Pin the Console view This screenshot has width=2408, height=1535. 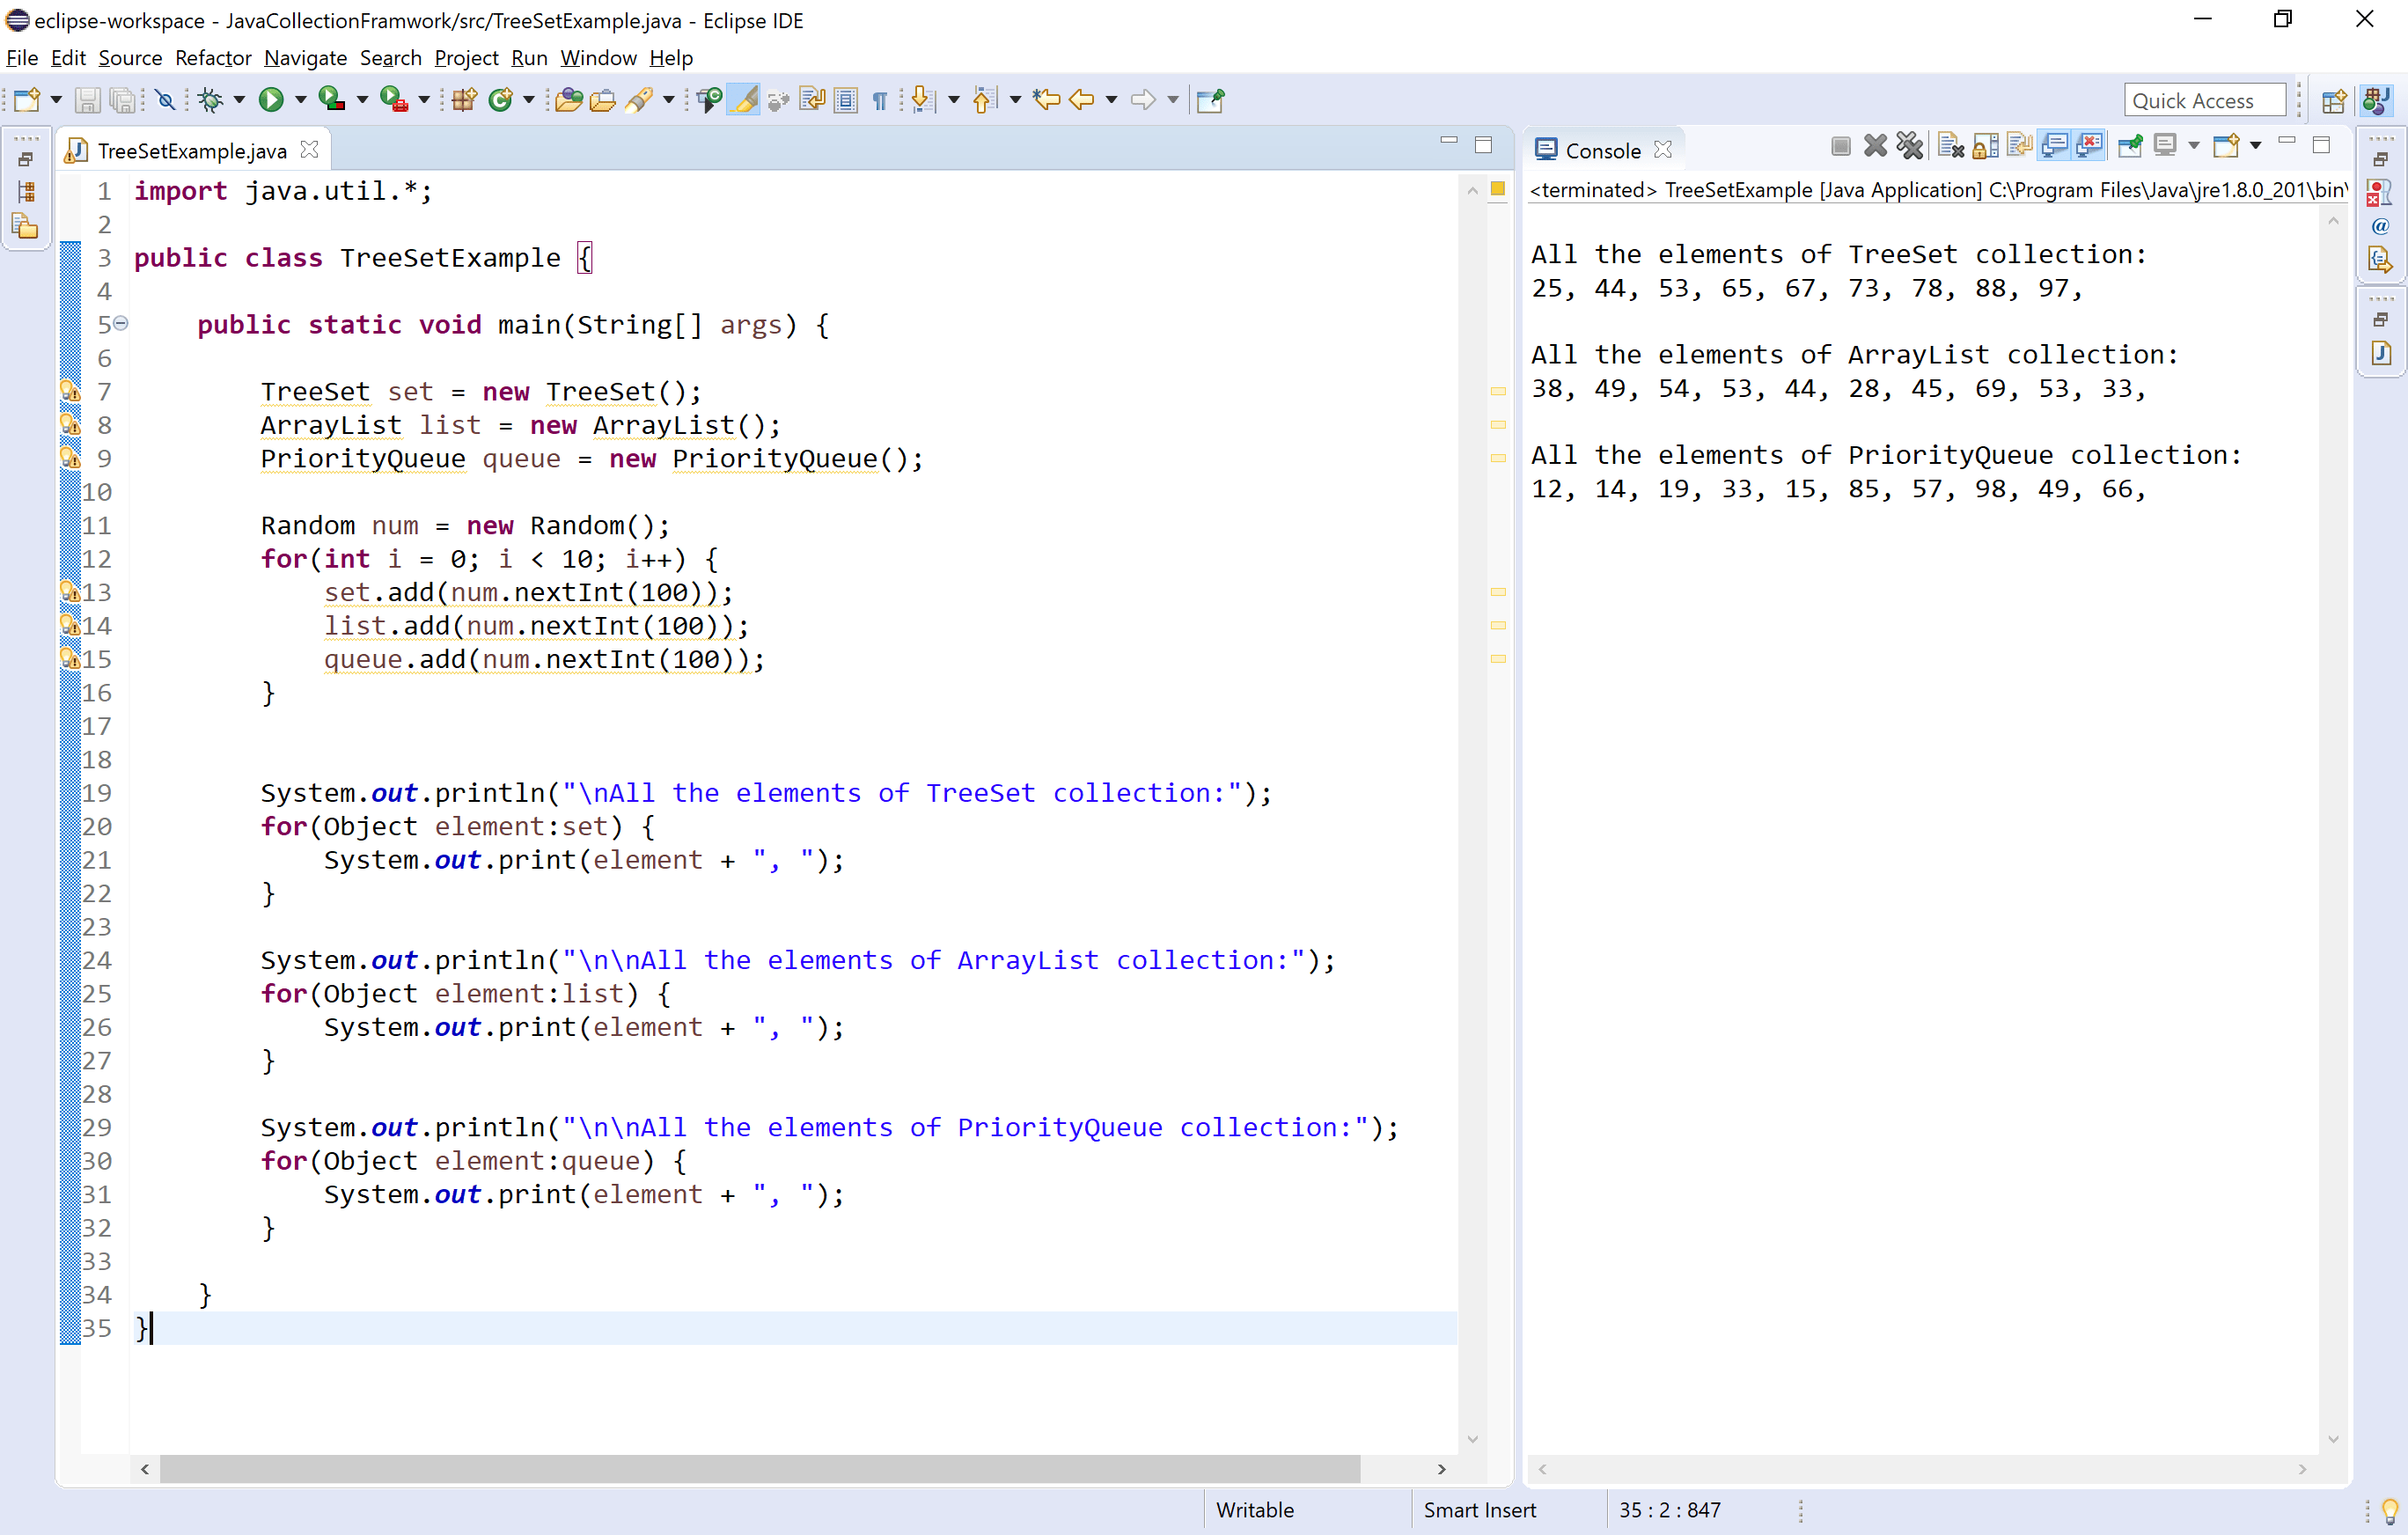2130,146
